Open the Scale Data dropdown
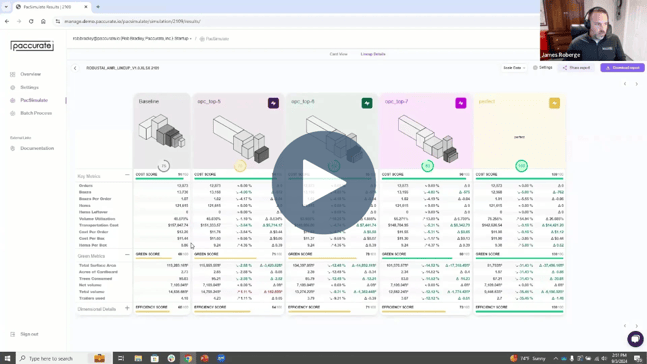This screenshot has height=364, width=647. tap(514, 68)
